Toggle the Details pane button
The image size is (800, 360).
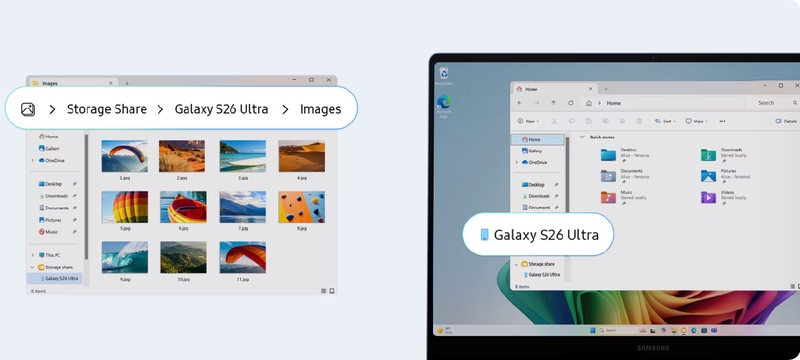click(786, 121)
